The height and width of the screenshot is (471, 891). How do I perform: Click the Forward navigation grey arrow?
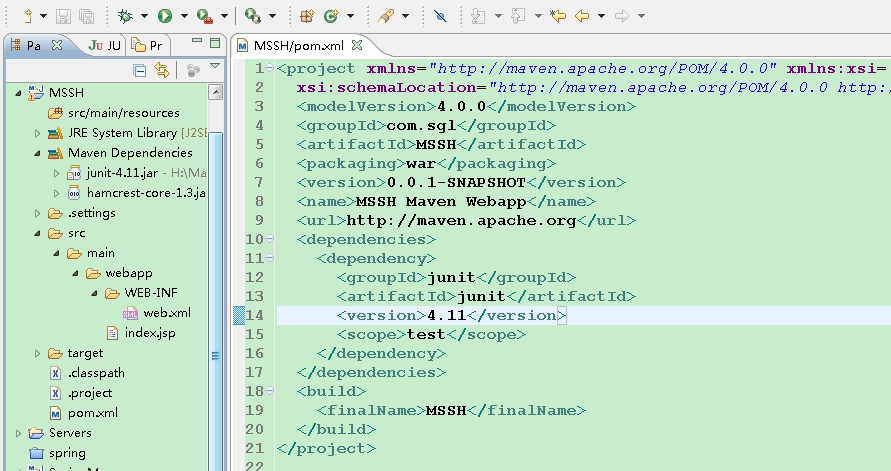click(x=622, y=16)
